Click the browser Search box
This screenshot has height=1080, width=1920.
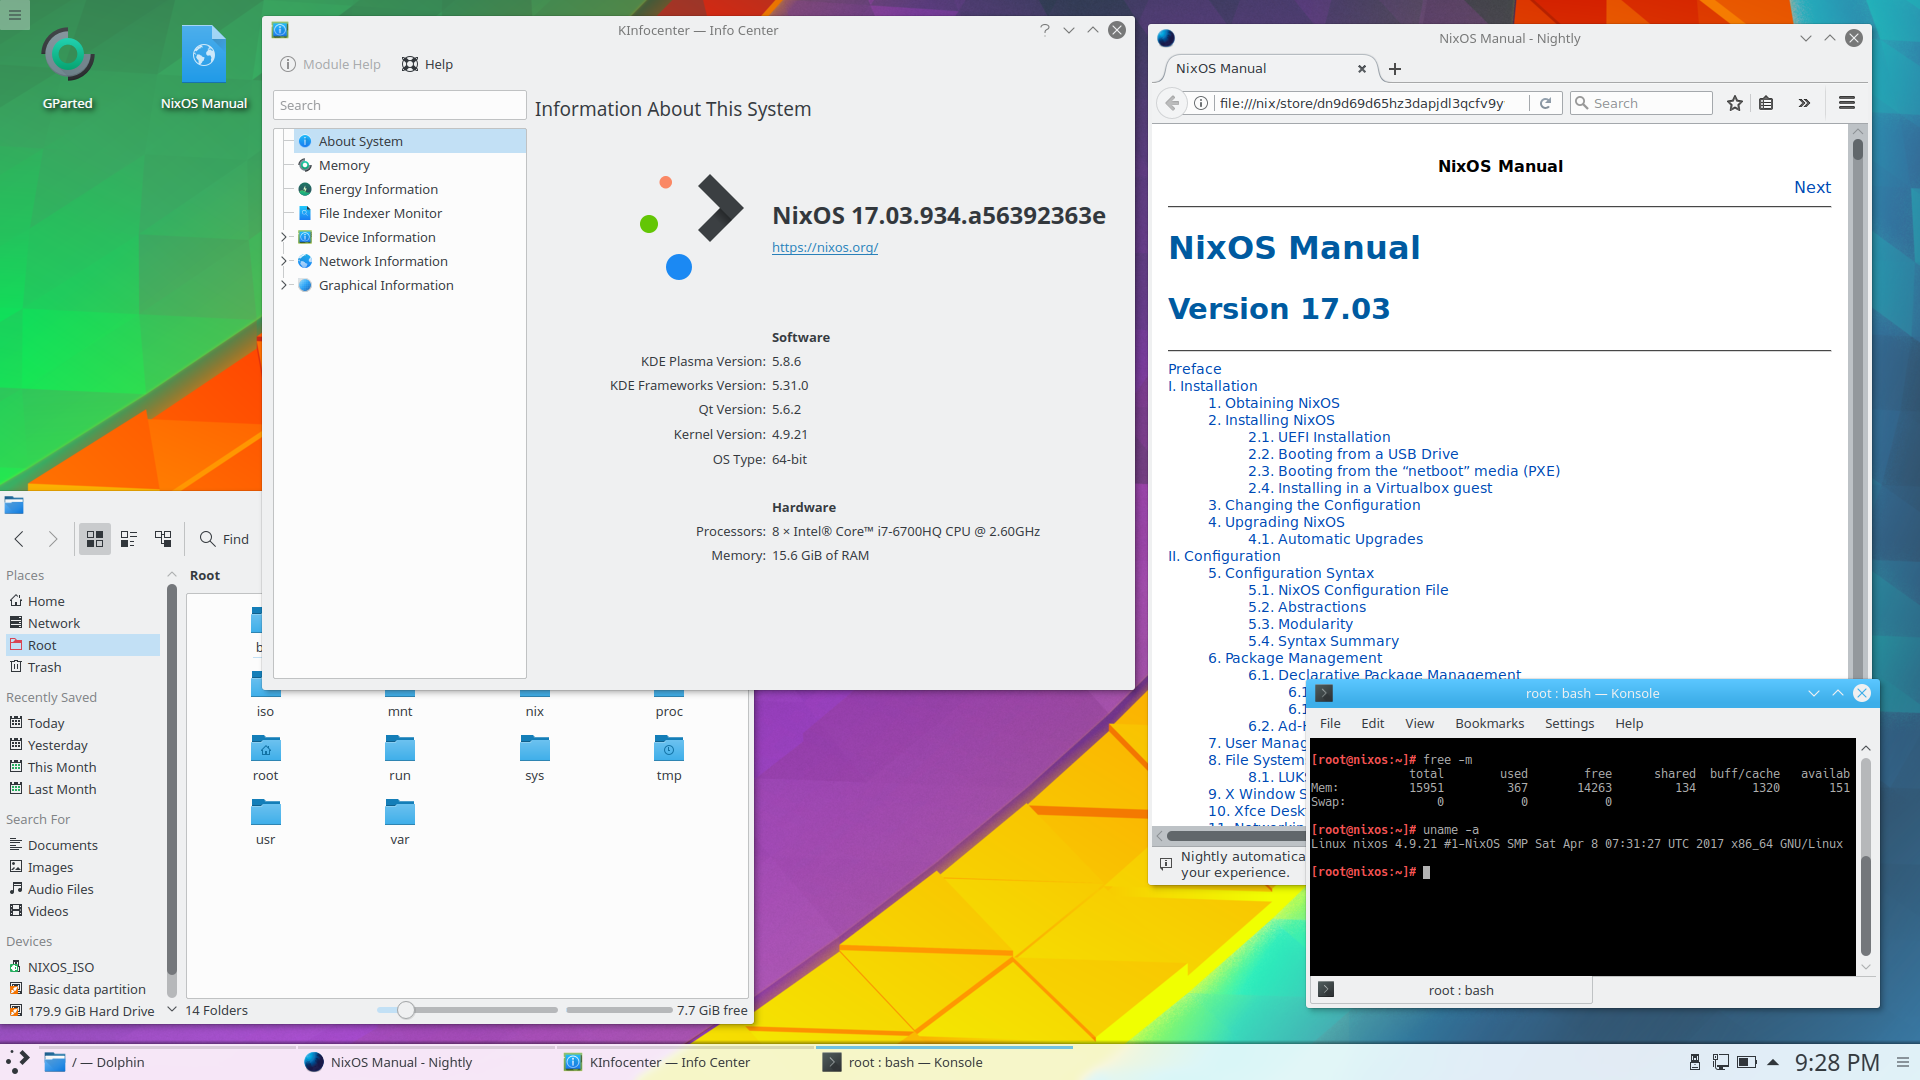point(1641,103)
